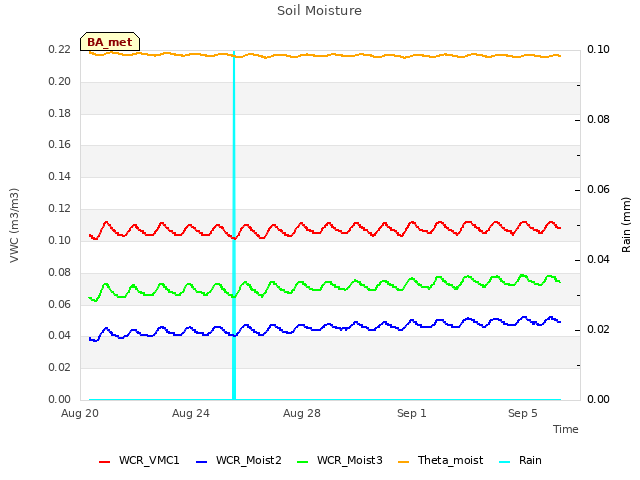
Task: Toggle the Rain legend entry
Action: [x=520, y=460]
